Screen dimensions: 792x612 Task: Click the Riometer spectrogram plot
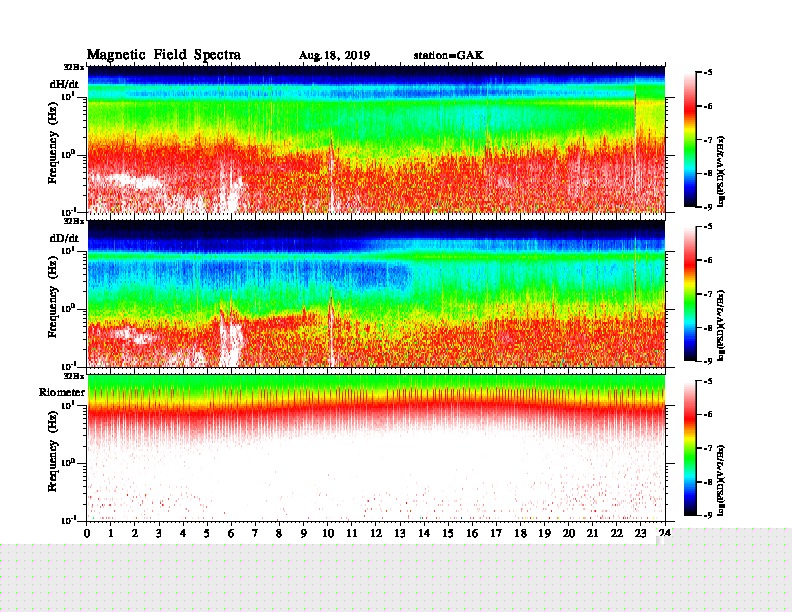click(376, 447)
